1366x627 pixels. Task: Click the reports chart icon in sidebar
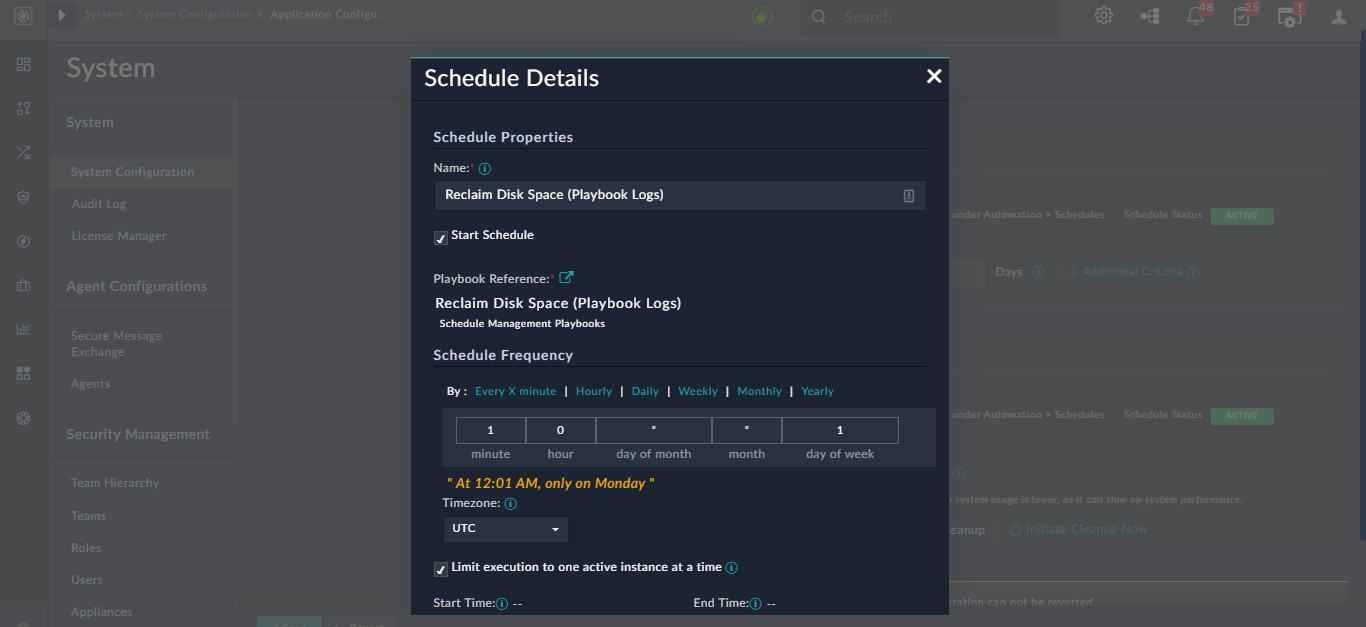23,328
